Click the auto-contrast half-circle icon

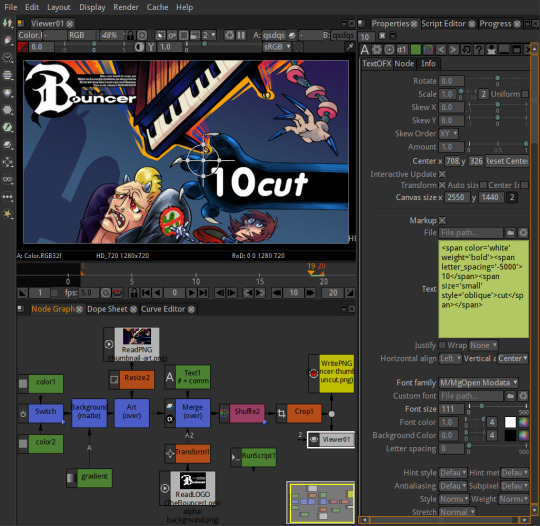[139, 47]
